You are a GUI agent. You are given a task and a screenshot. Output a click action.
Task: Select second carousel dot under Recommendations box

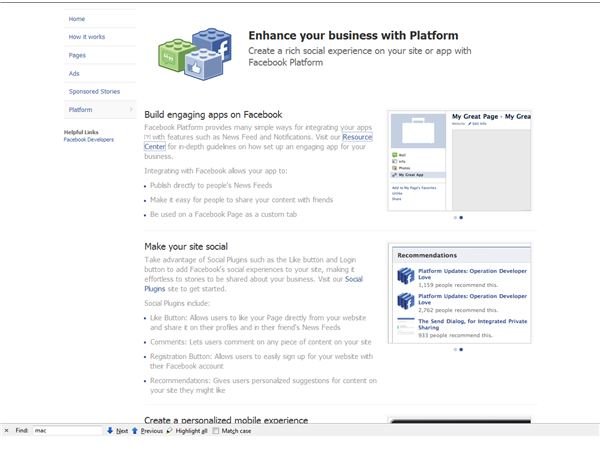[461, 349]
